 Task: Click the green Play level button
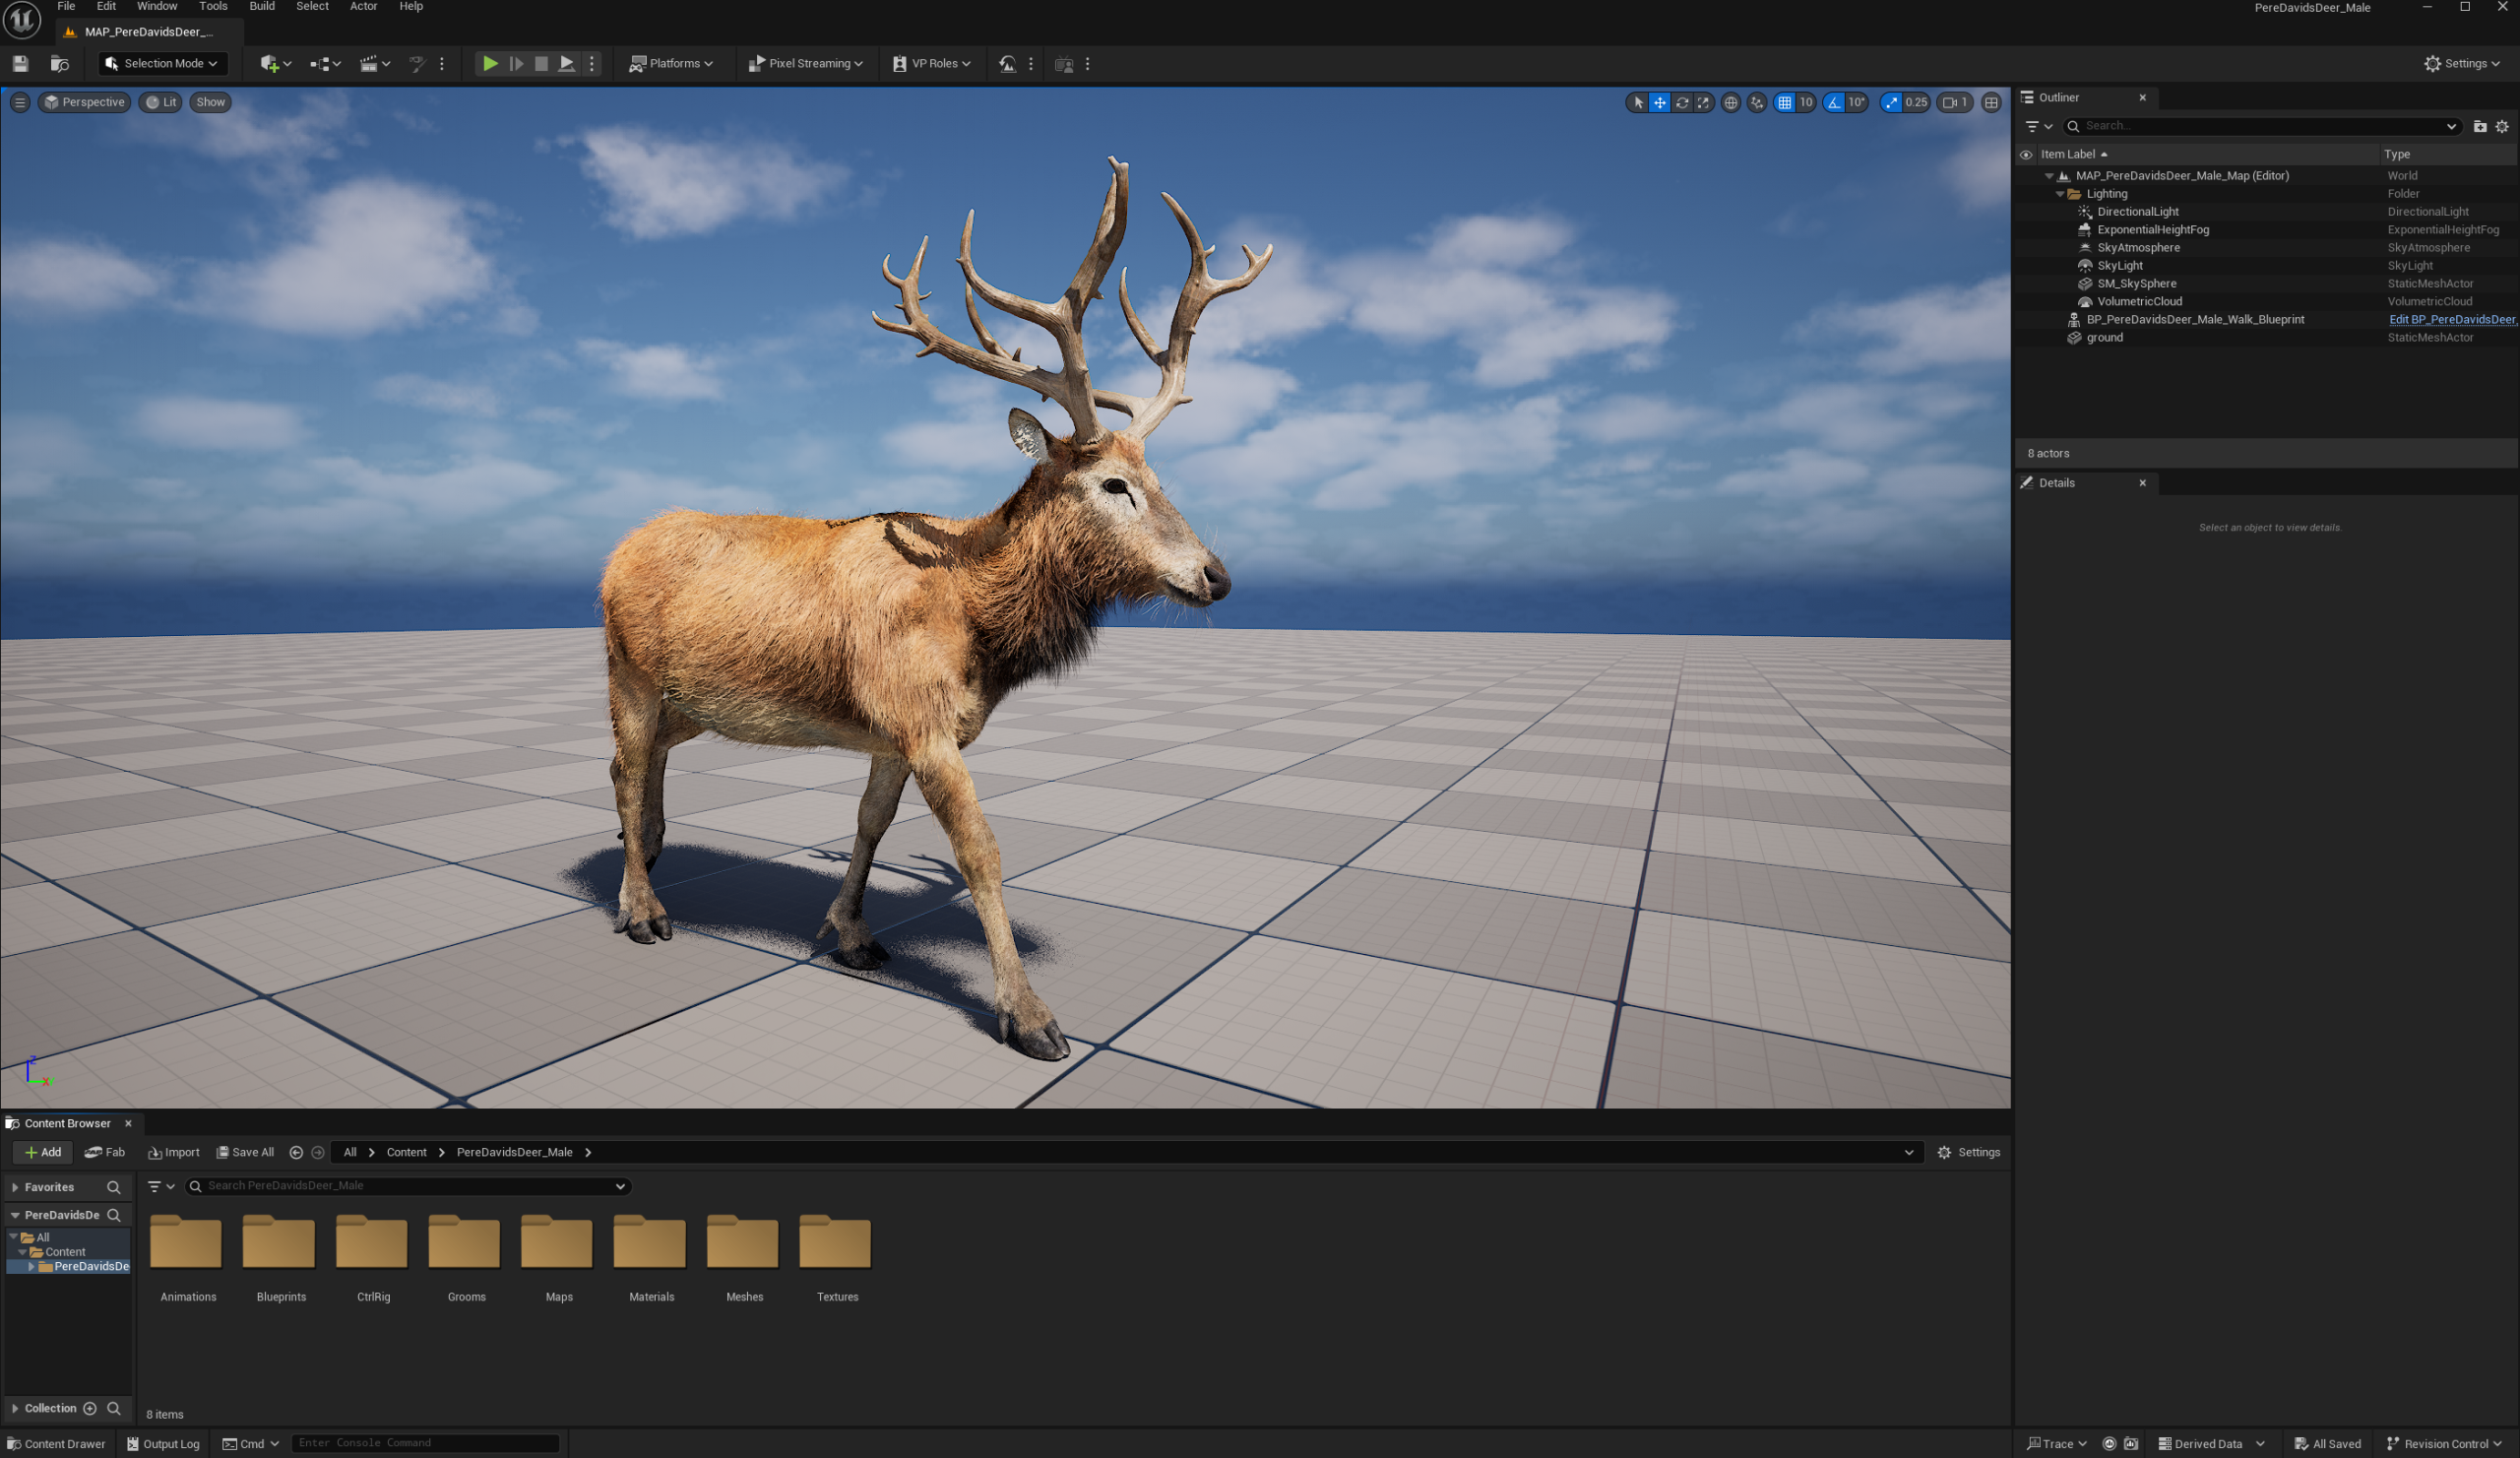tap(490, 63)
